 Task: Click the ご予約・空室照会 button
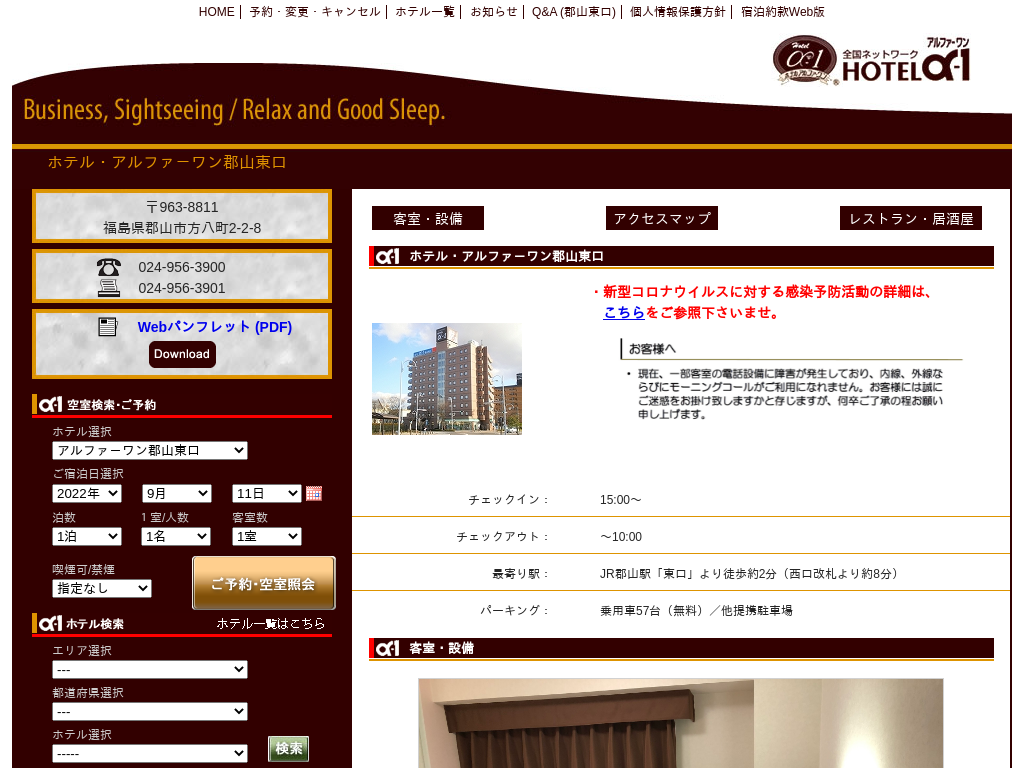click(264, 583)
